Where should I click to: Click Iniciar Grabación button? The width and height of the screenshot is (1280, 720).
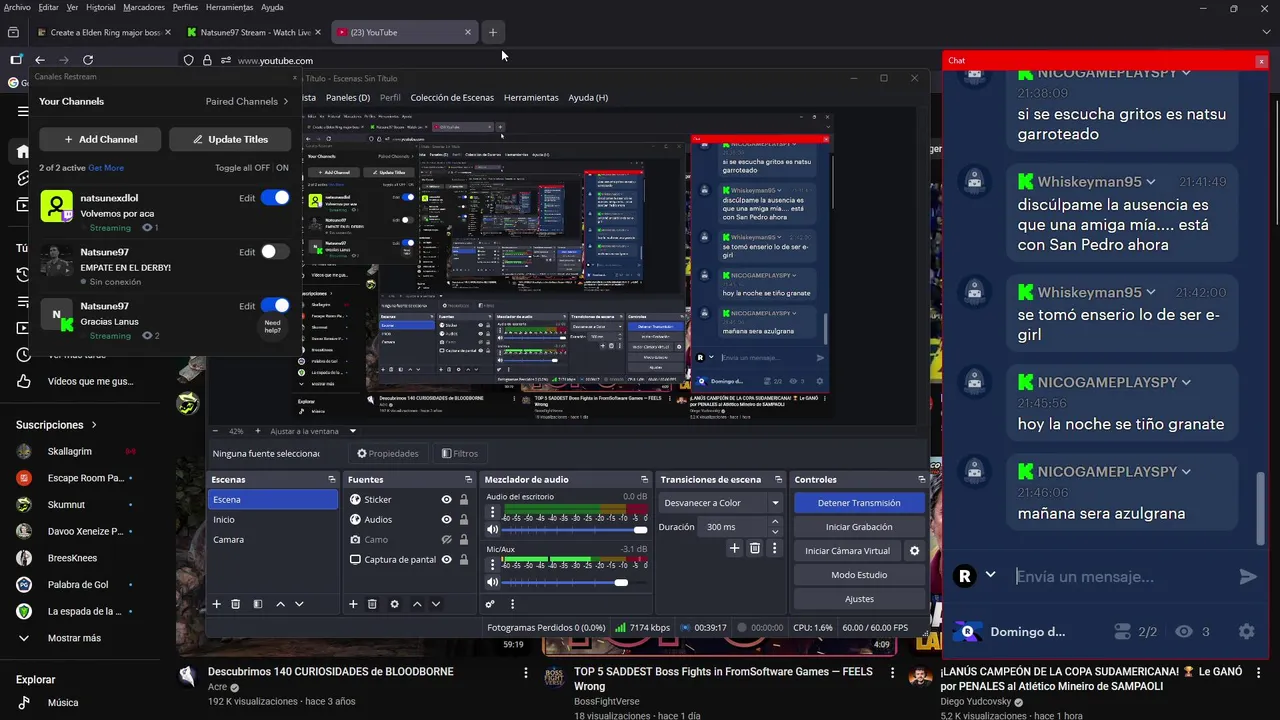pos(859,527)
